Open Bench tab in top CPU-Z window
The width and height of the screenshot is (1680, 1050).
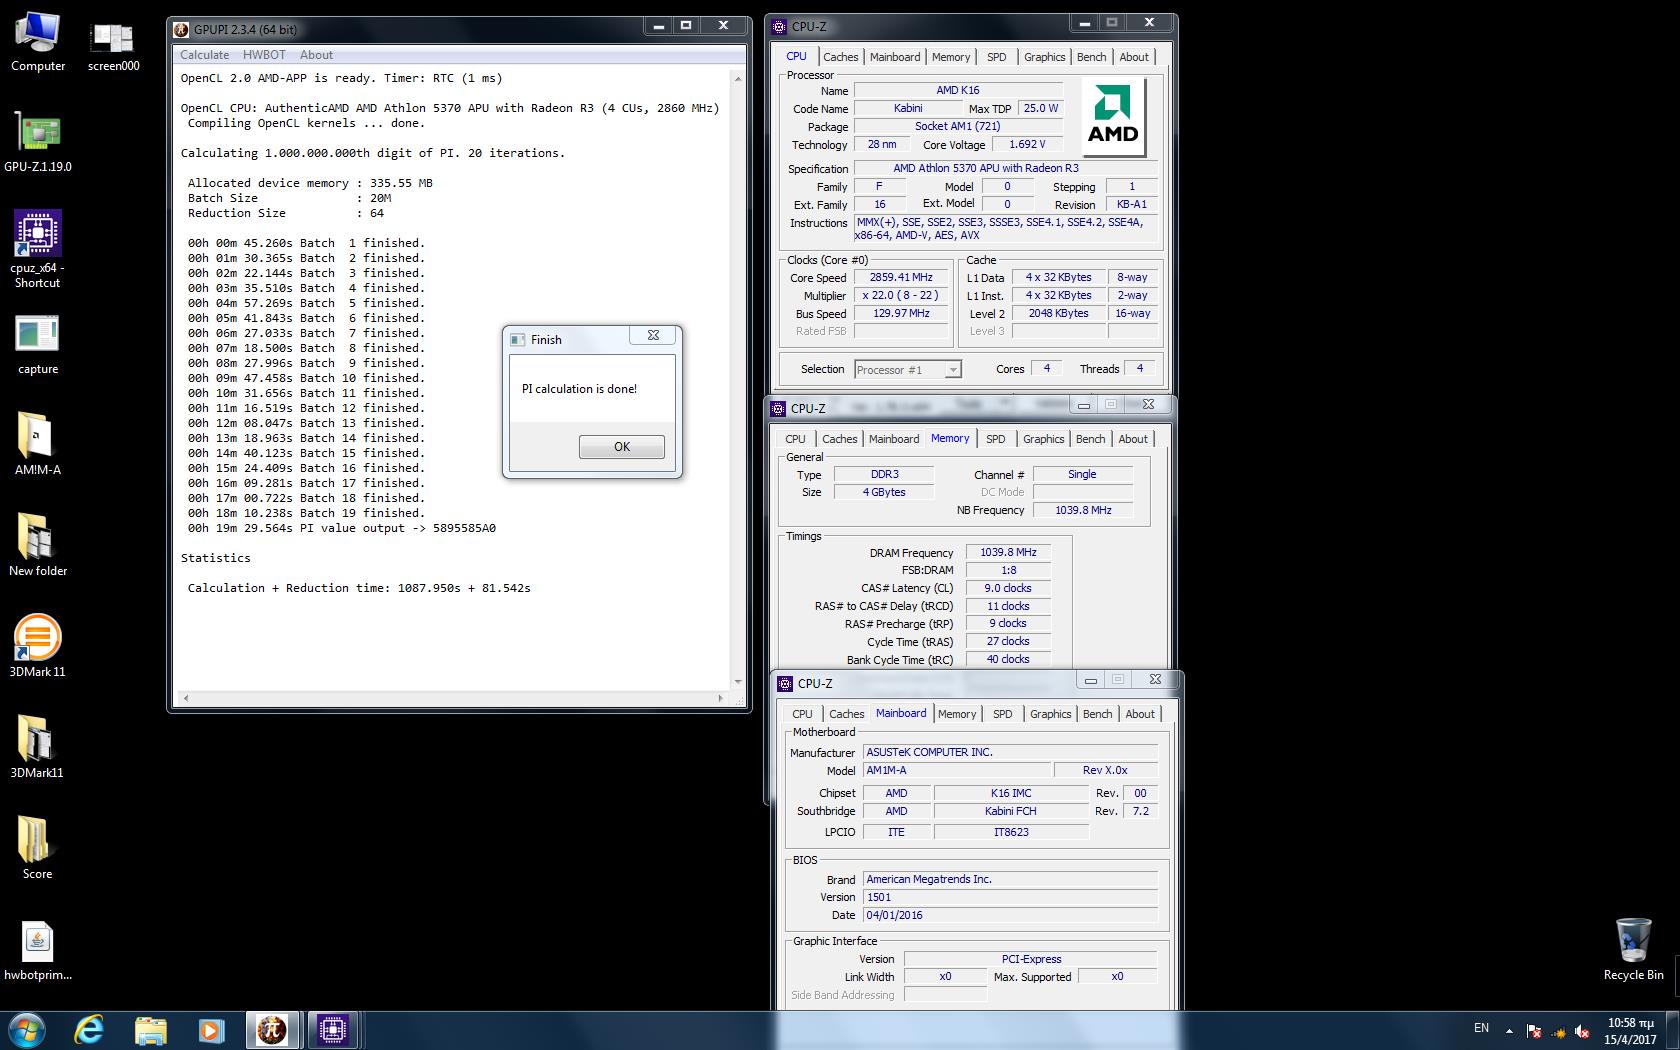[1091, 57]
